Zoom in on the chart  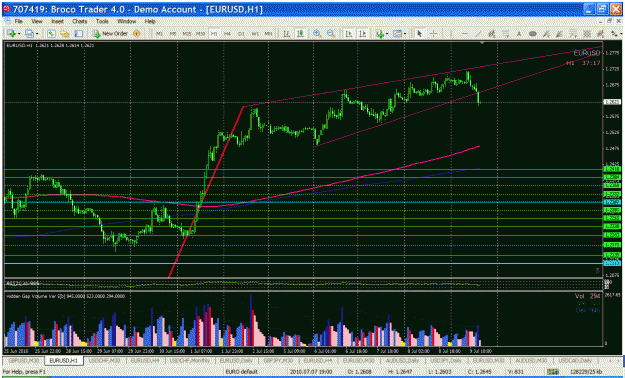click(x=317, y=34)
